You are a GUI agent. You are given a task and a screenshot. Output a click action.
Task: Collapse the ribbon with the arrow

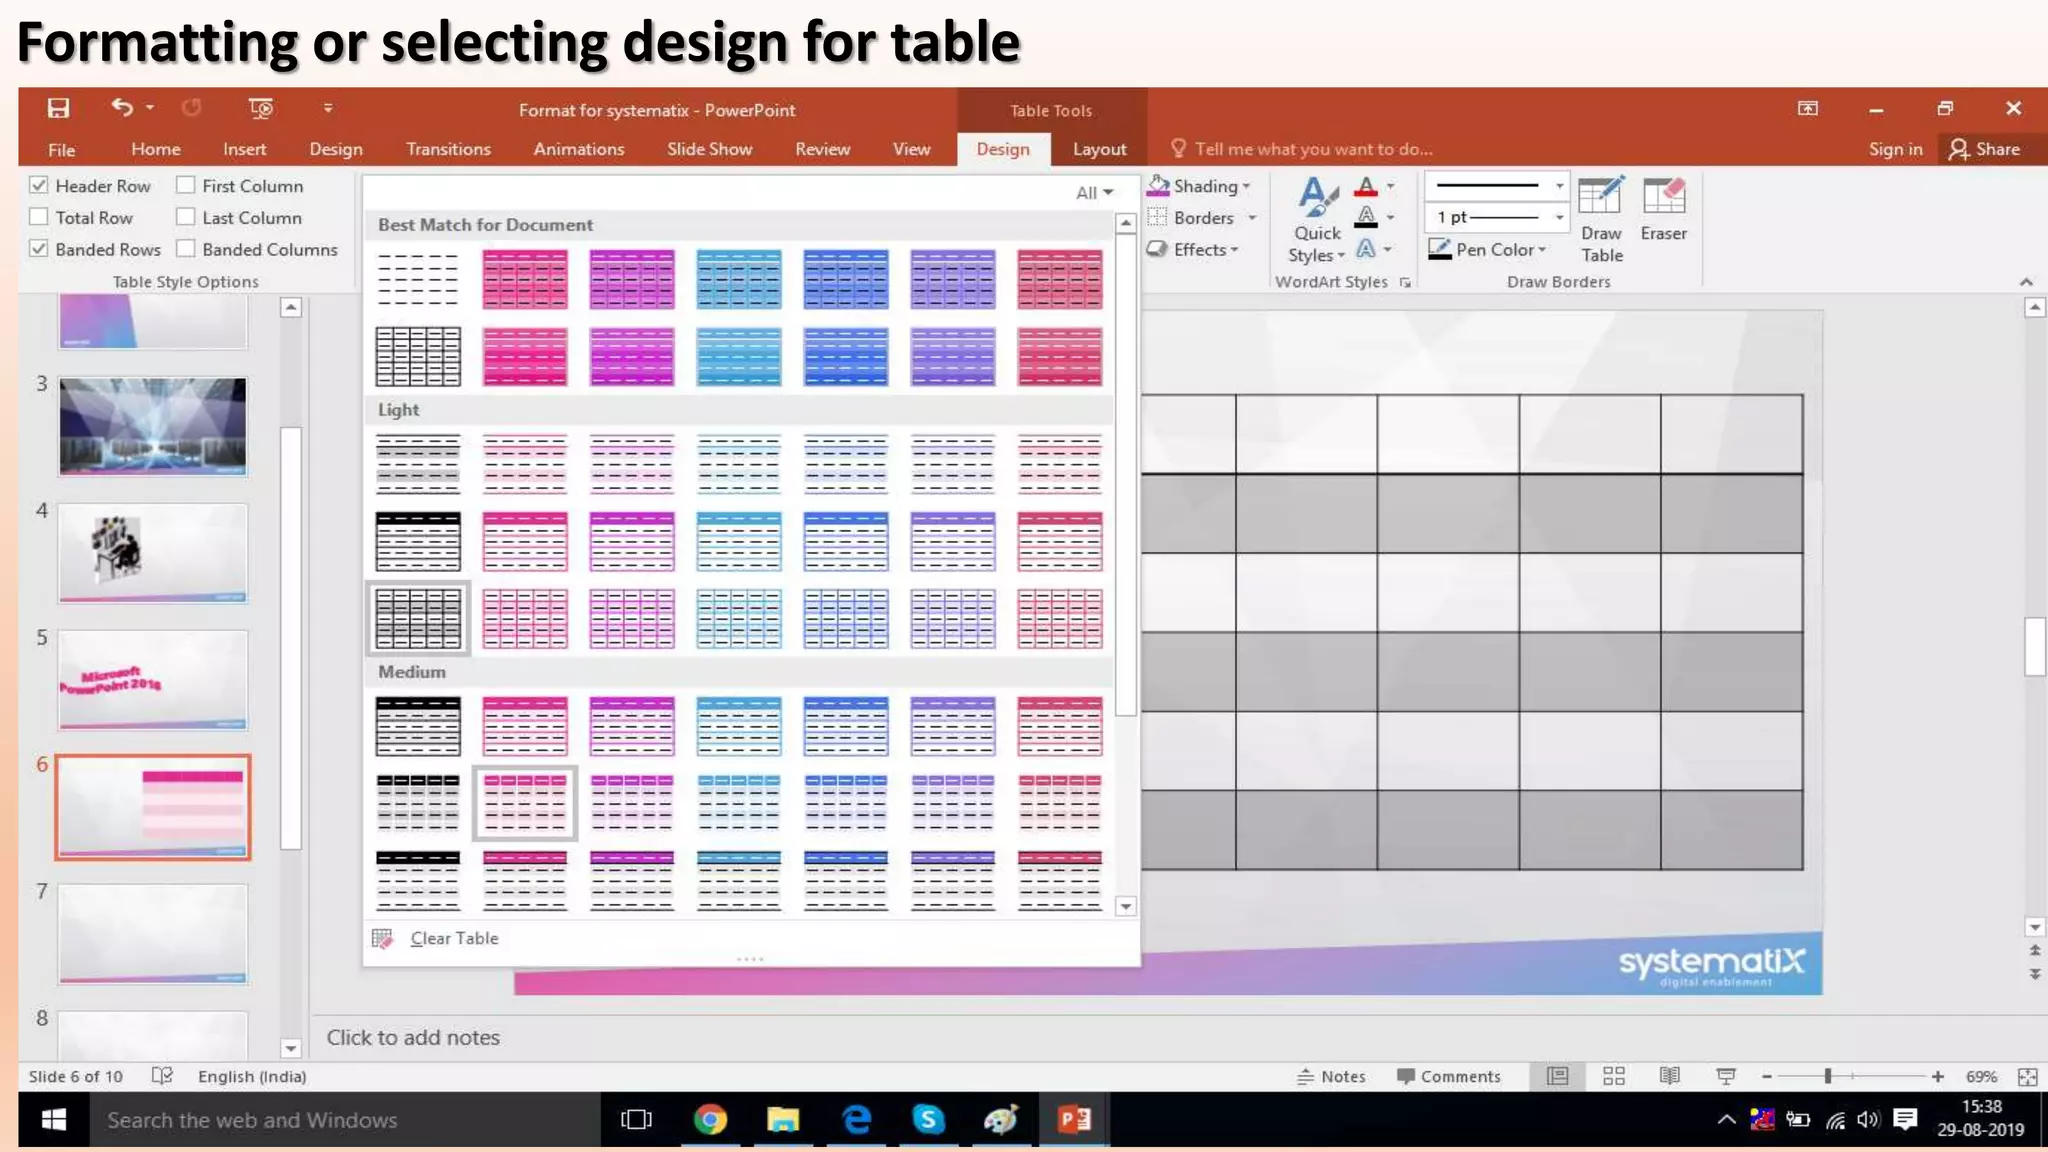pyautogui.click(x=2026, y=282)
